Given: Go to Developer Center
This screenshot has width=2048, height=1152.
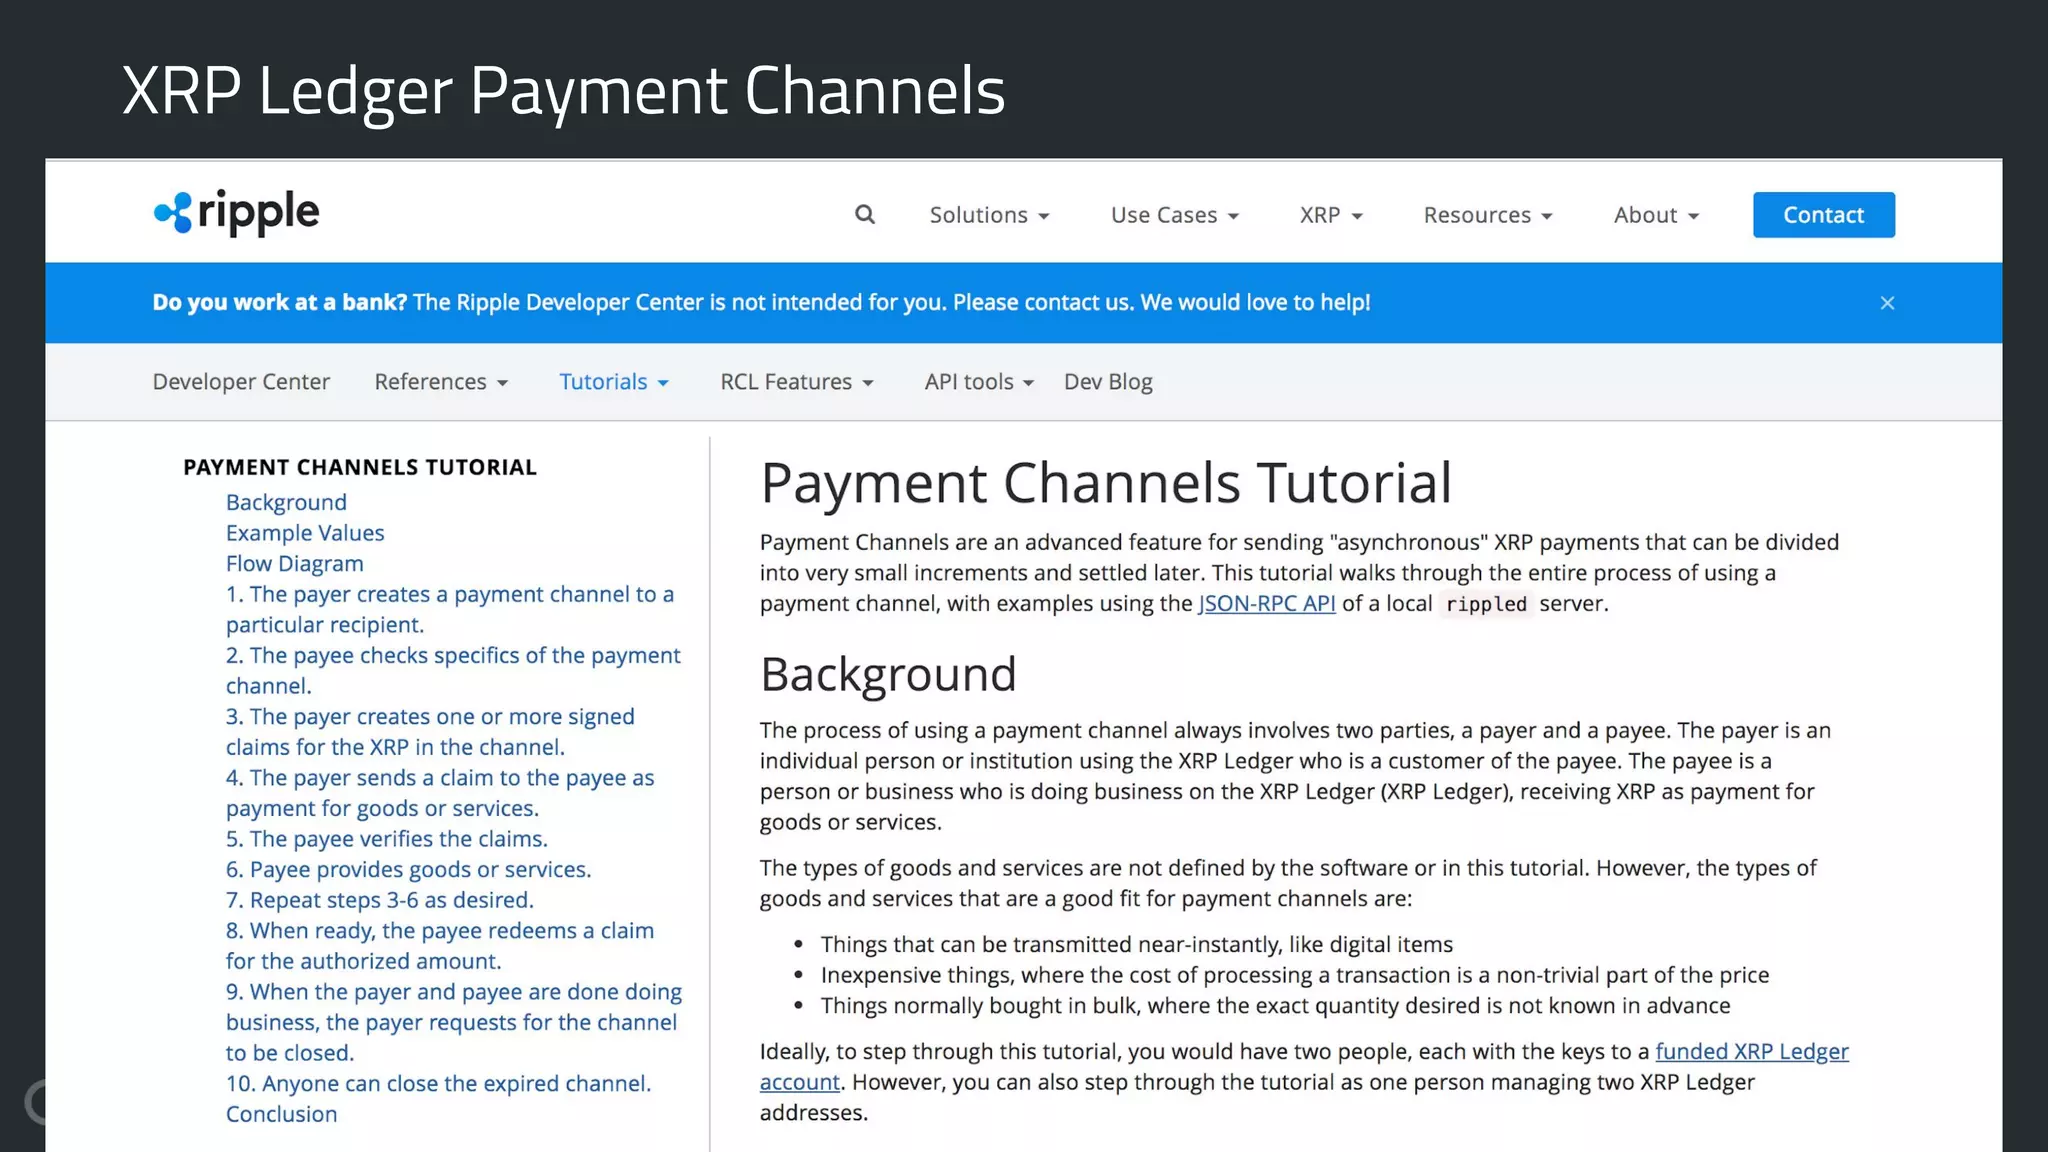Looking at the screenshot, I should pyautogui.click(x=241, y=382).
